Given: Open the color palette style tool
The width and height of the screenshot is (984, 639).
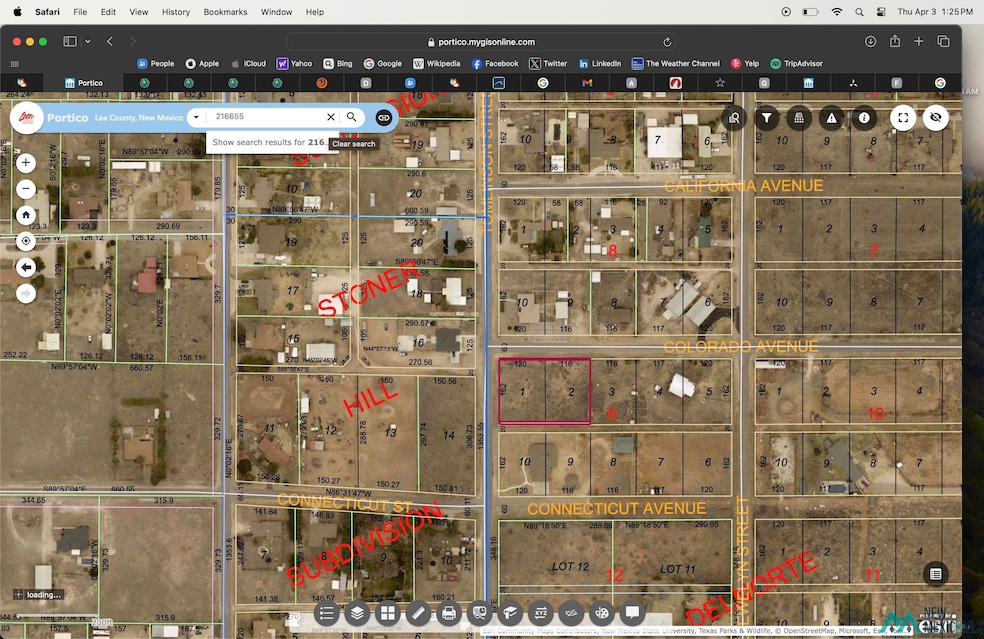Looking at the screenshot, I should click(602, 613).
